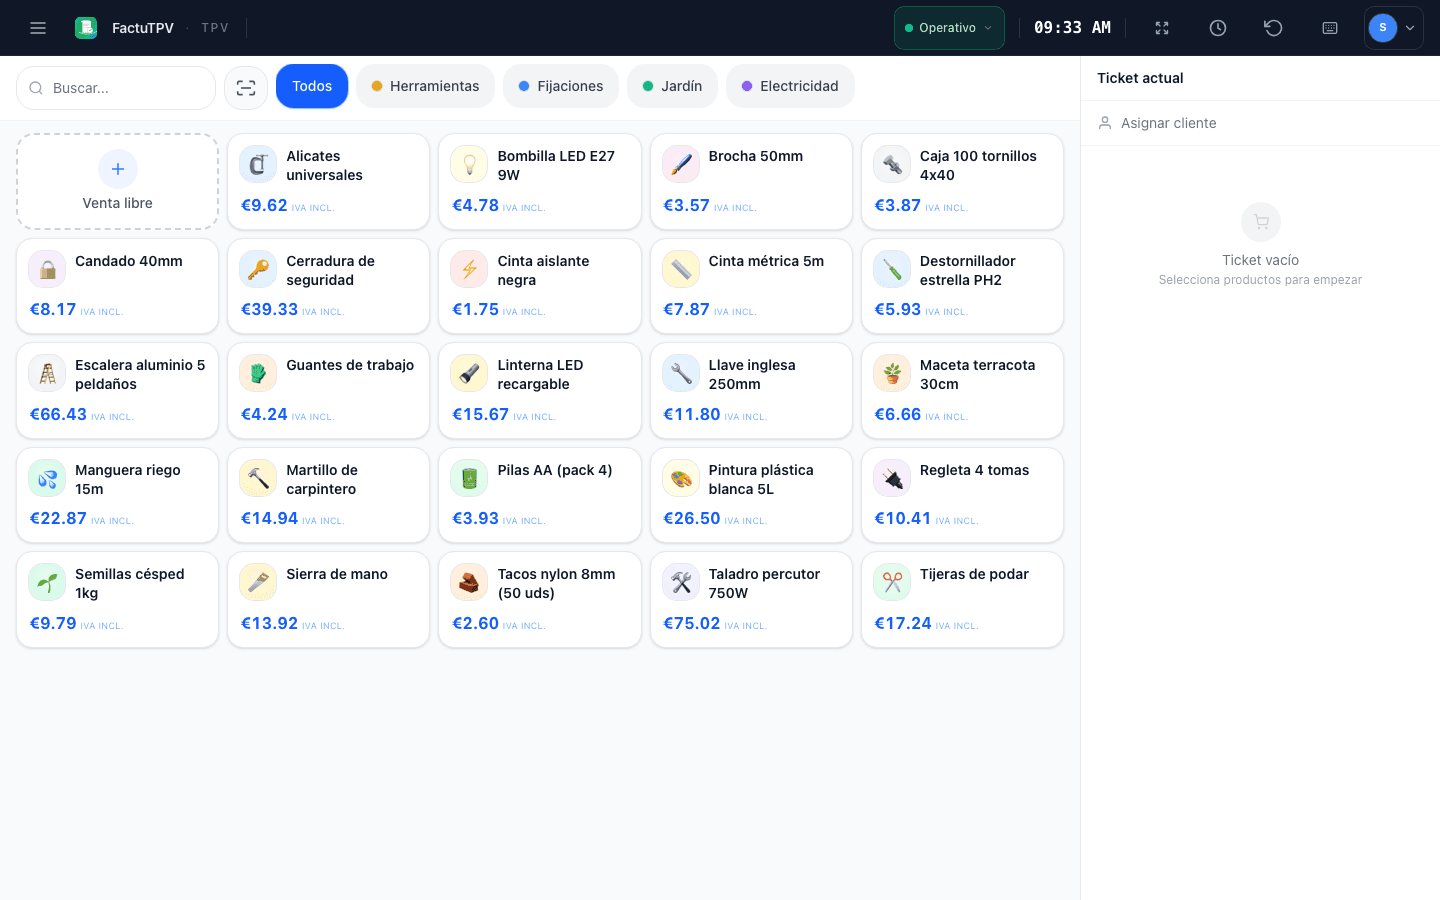Click the Buscar search field

coord(116,88)
